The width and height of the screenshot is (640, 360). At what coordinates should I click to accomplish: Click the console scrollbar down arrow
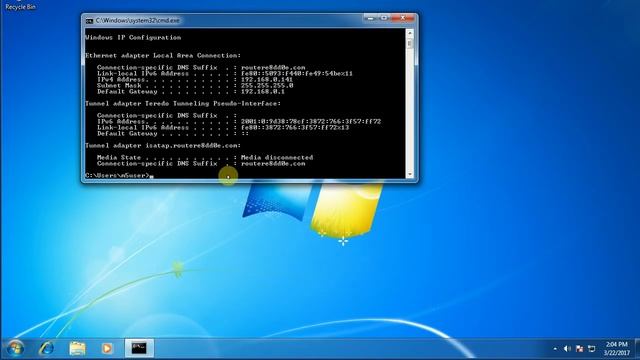click(410, 175)
